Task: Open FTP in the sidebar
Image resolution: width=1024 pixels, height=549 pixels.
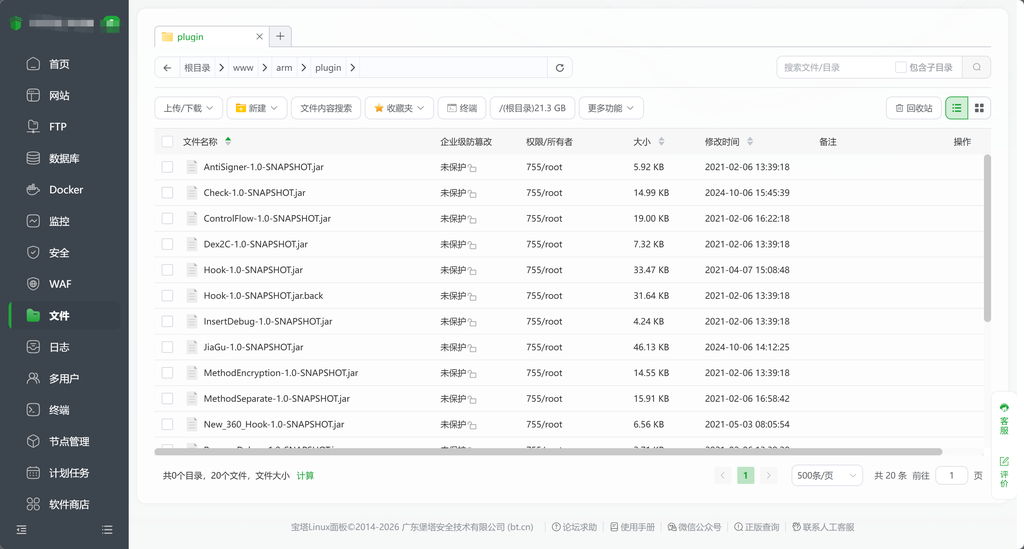Action: pyautogui.click(x=57, y=127)
